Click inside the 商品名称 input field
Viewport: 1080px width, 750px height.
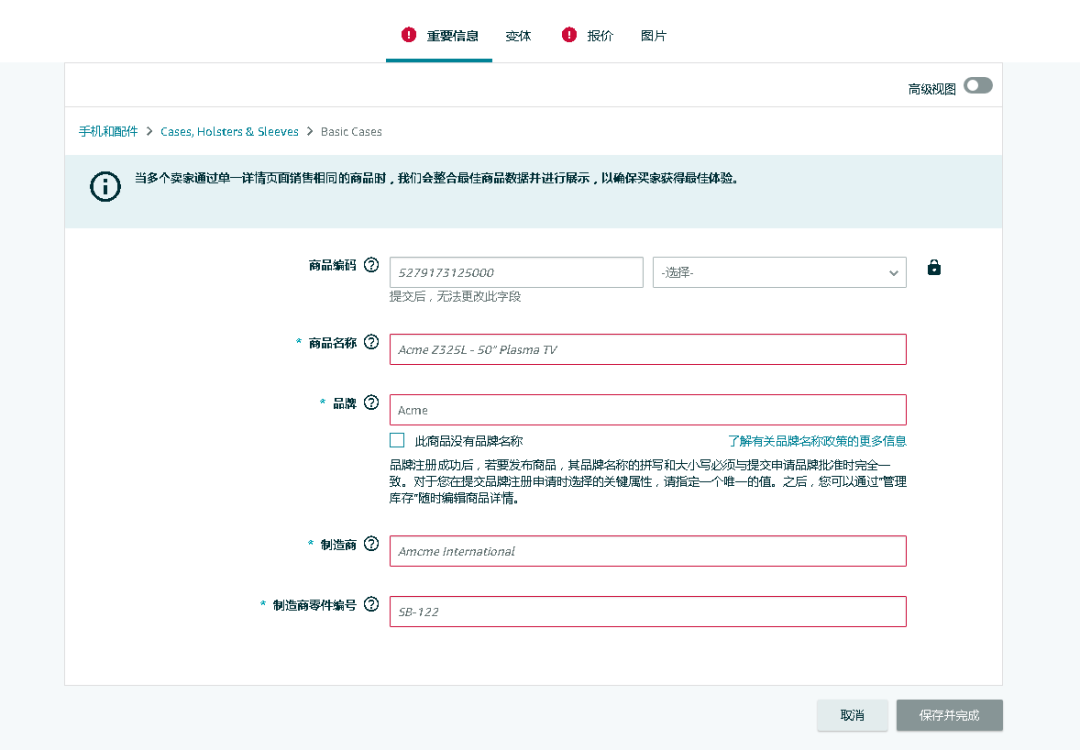coord(647,349)
